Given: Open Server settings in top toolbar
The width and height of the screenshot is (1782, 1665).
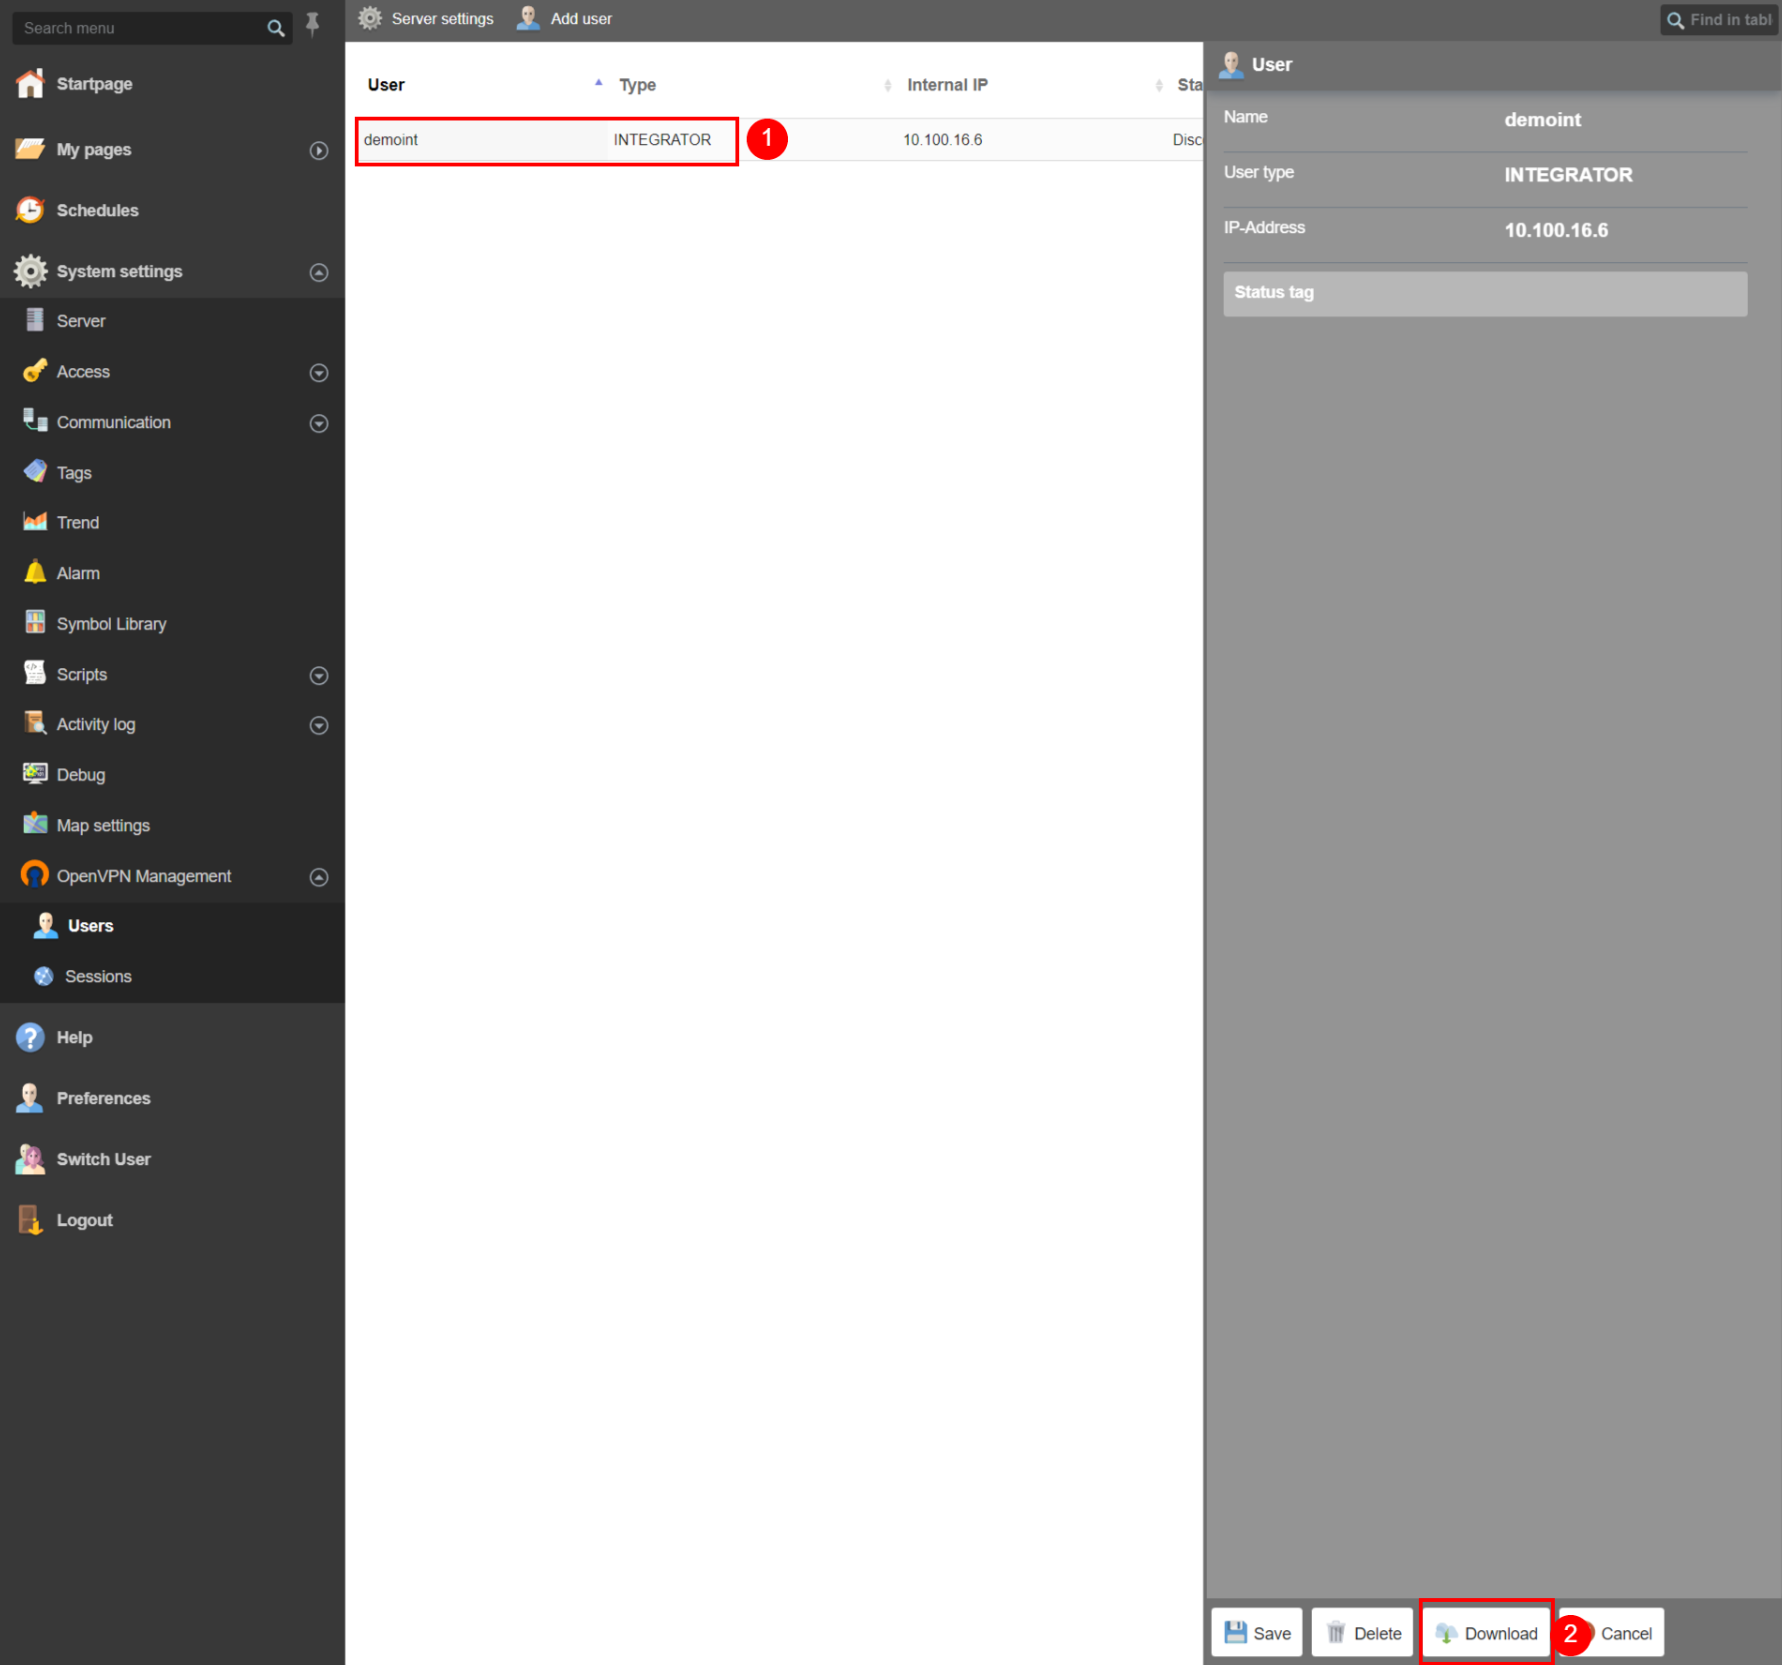Looking at the screenshot, I should (426, 19).
